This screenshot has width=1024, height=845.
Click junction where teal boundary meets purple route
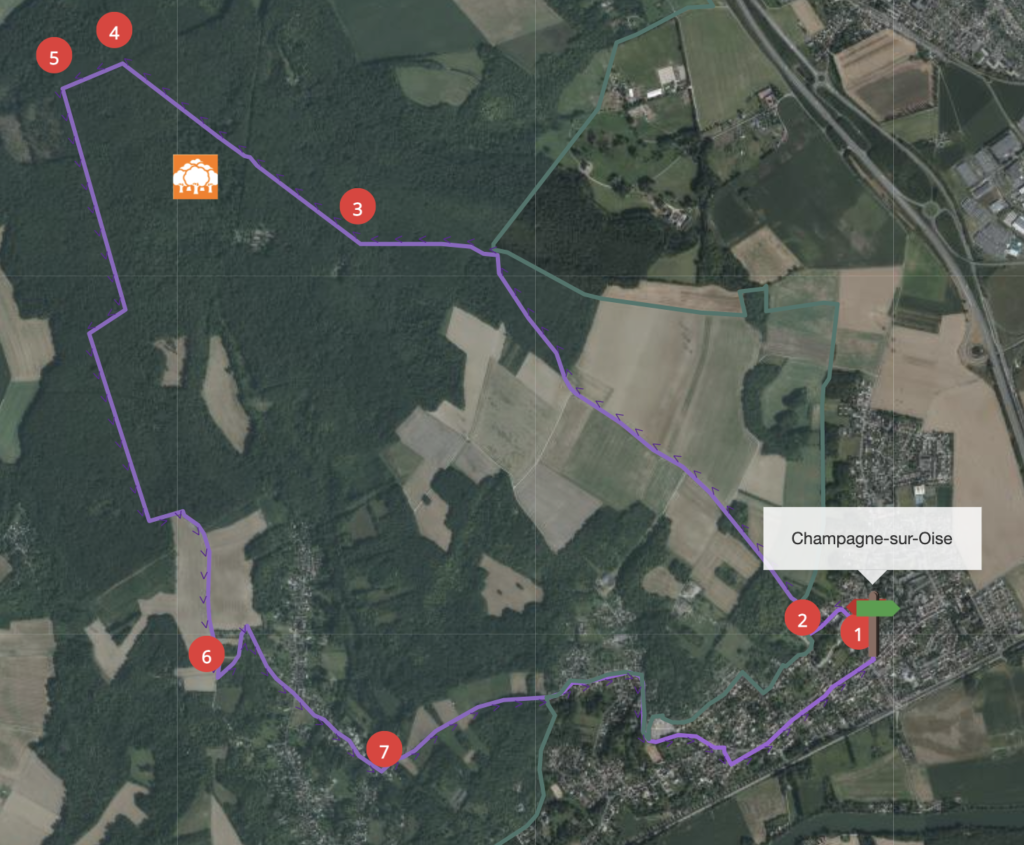pyautogui.click(x=493, y=249)
